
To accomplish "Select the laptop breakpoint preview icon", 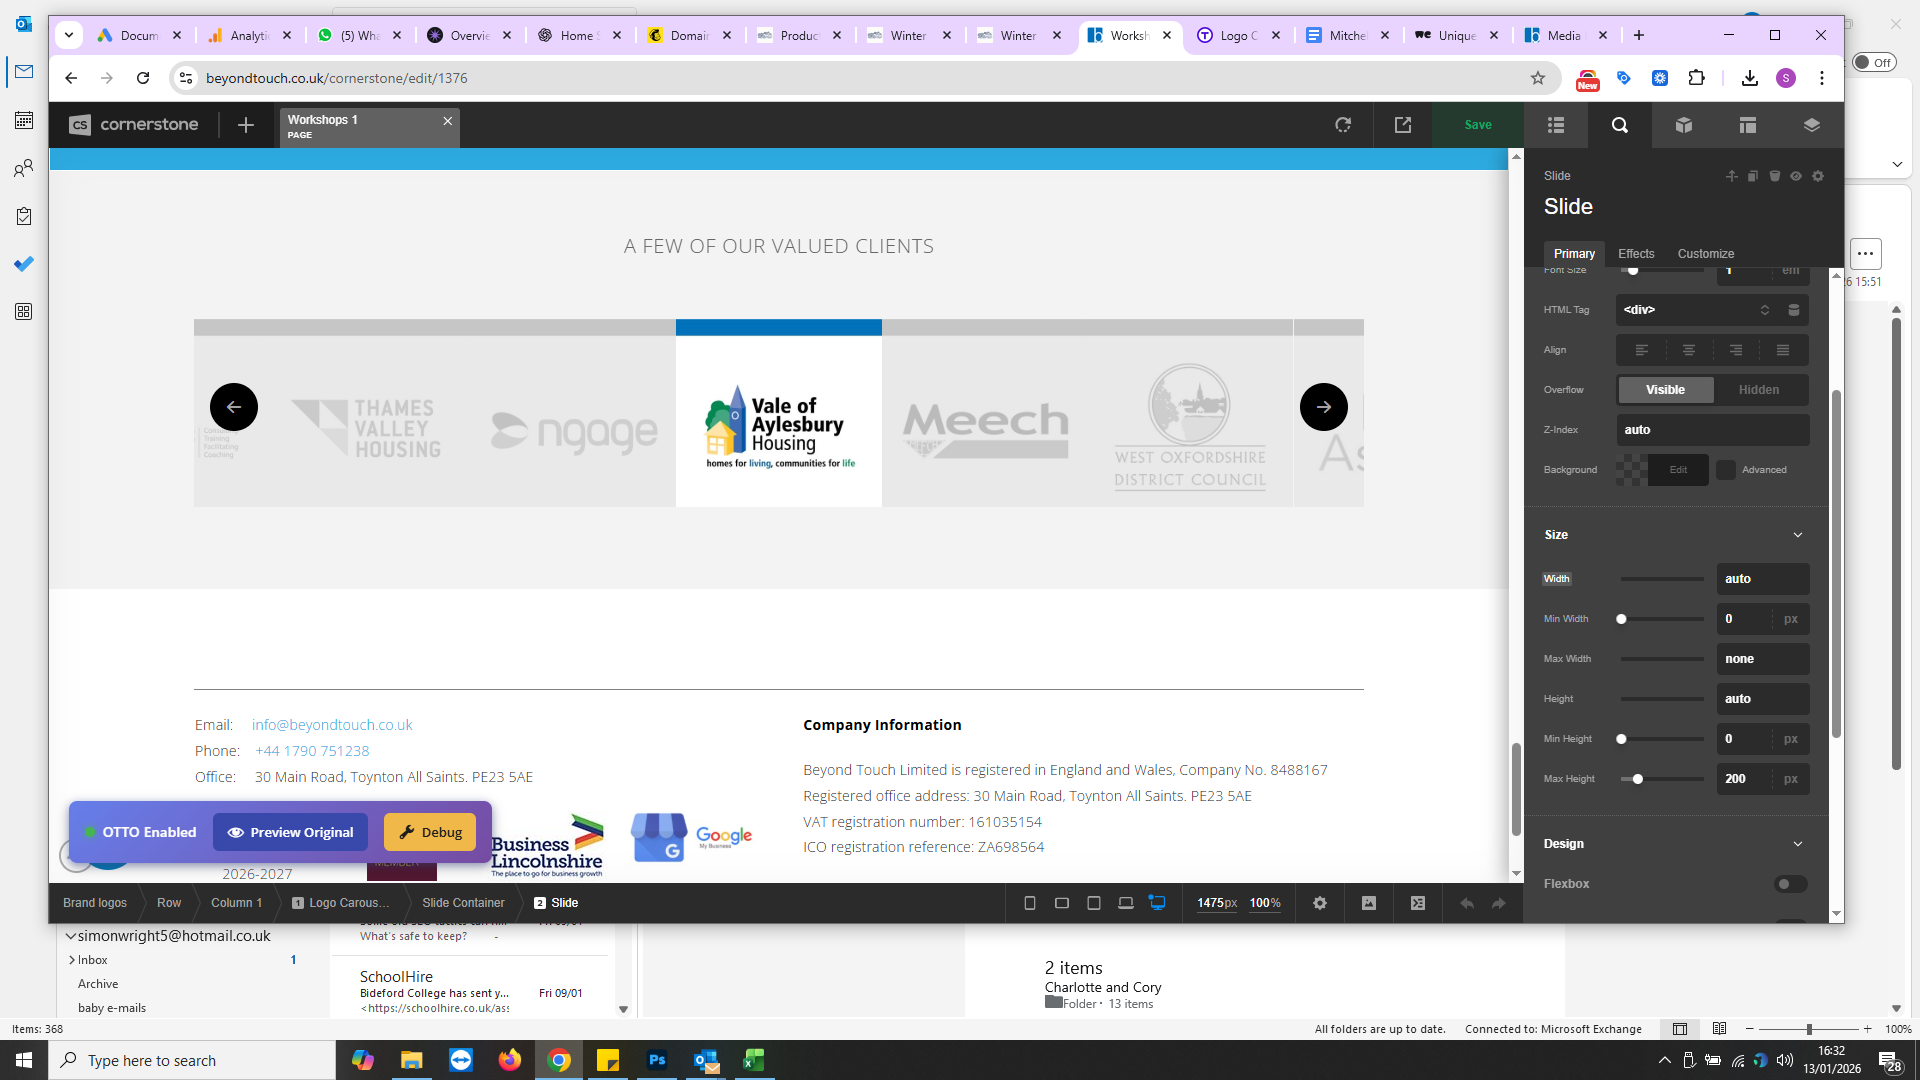I will tap(1125, 903).
